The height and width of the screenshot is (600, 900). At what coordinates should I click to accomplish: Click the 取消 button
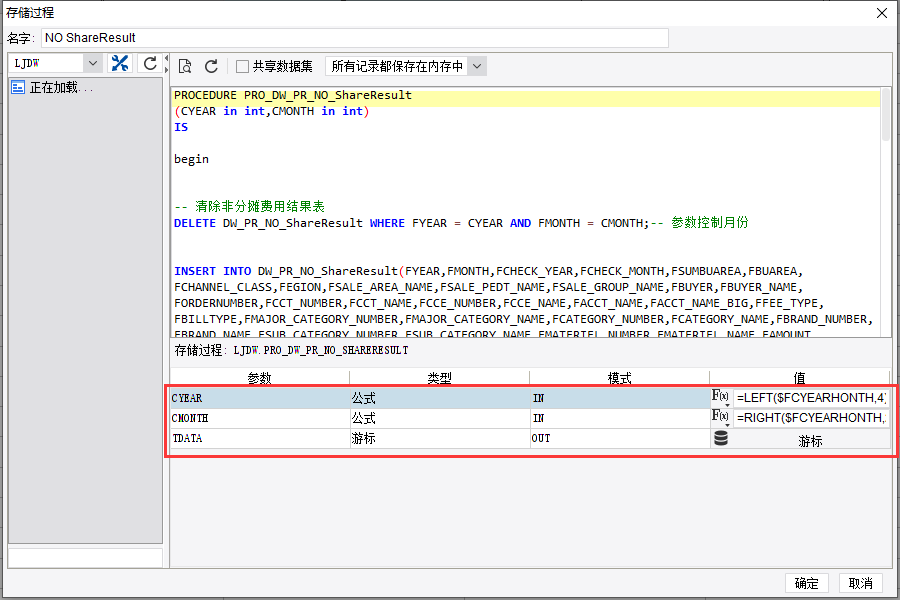click(x=860, y=583)
